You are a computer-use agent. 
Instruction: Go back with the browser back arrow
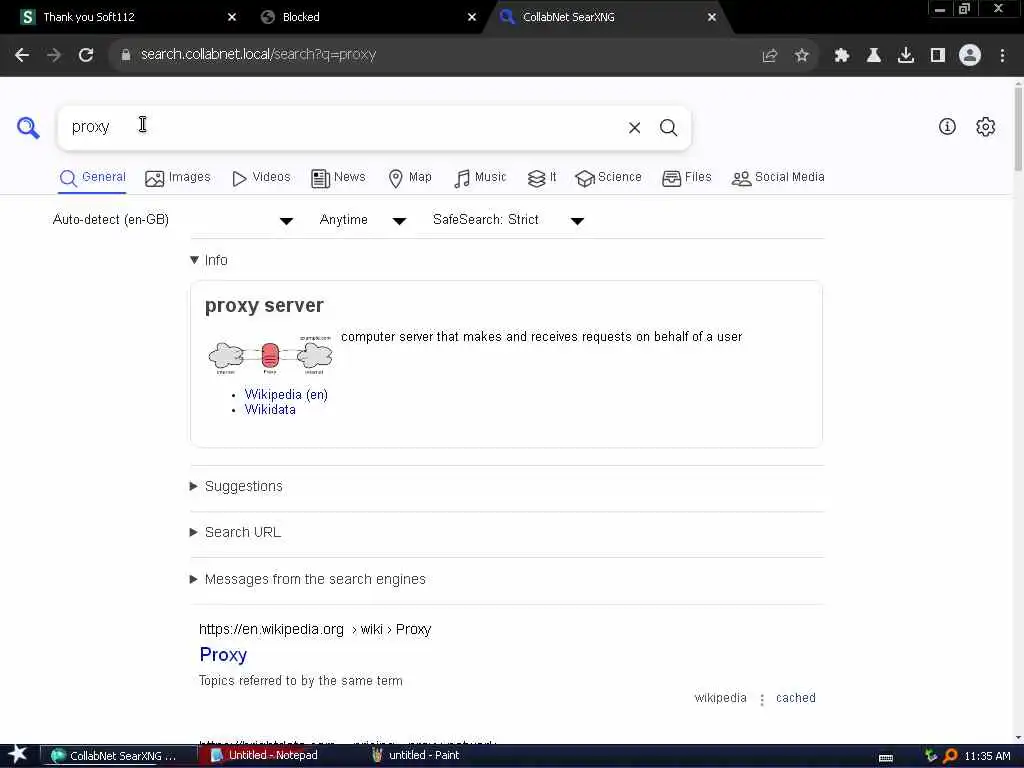pyautogui.click(x=22, y=55)
